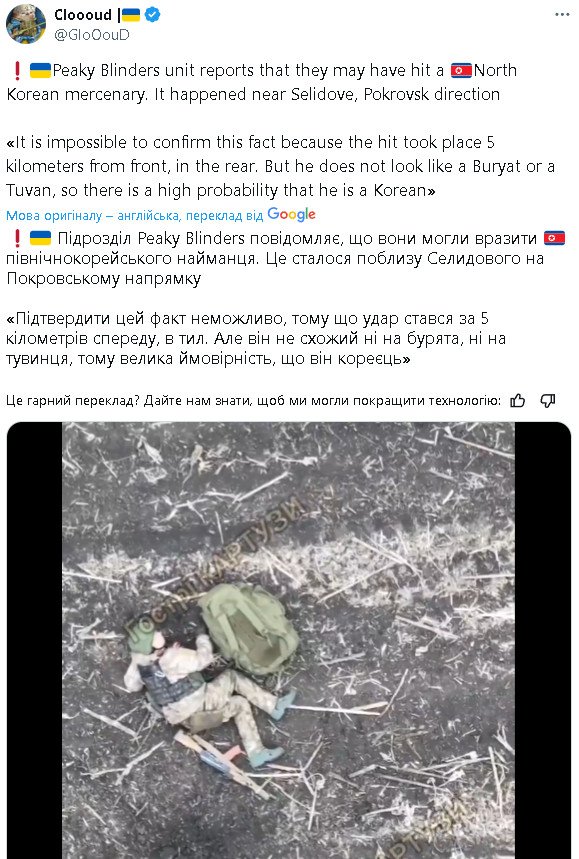
Task: Open the @GloOouD handle link
Action: point(91,35)
